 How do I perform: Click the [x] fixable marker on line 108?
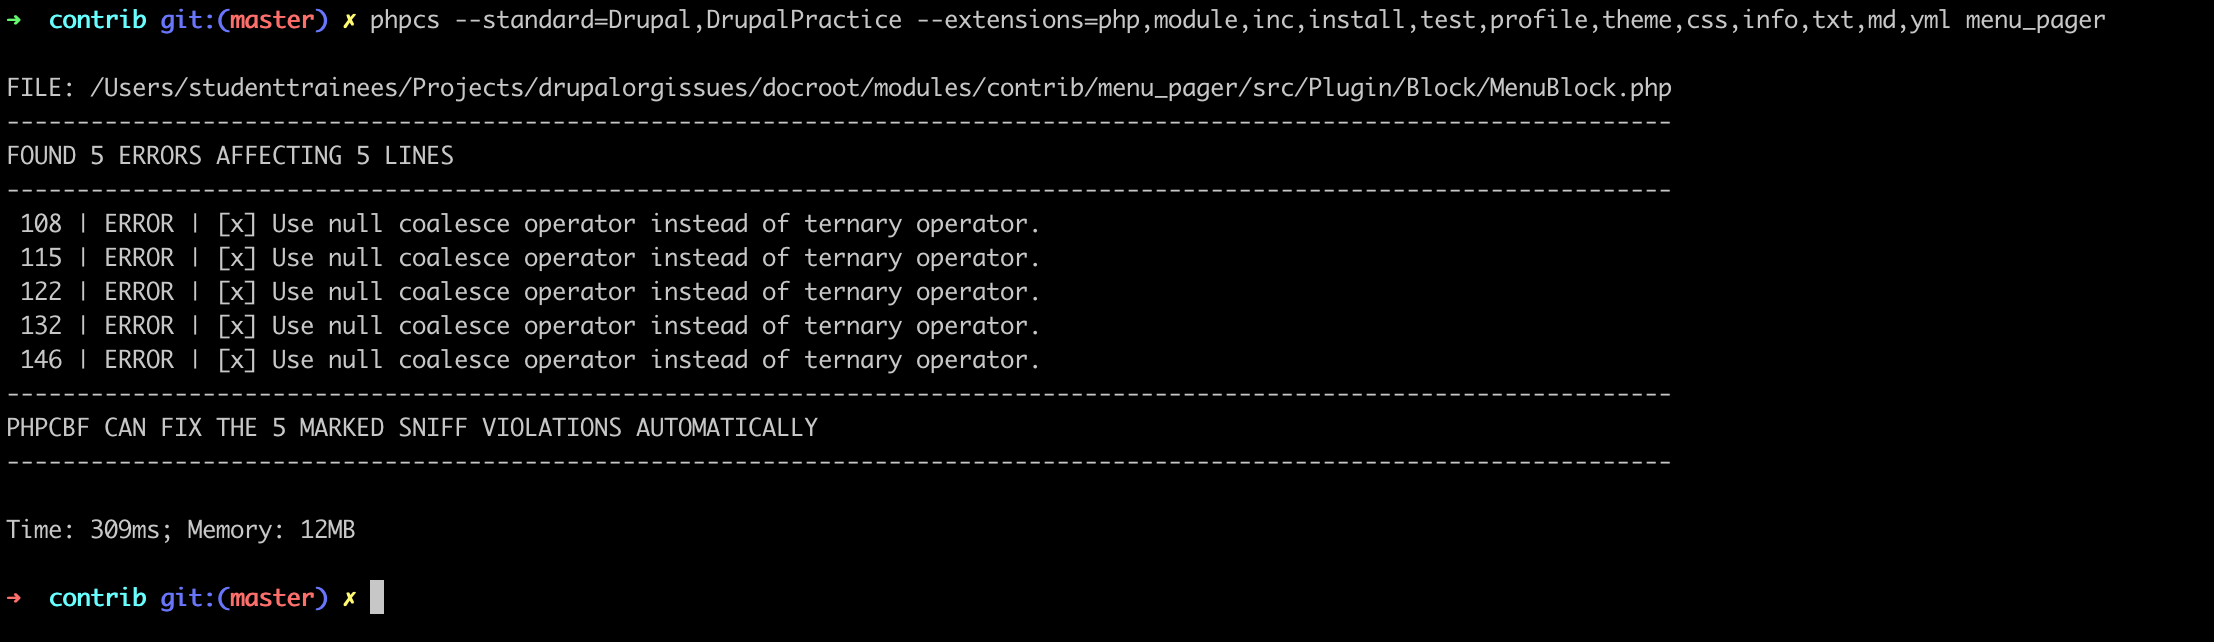tap(237, 224)
